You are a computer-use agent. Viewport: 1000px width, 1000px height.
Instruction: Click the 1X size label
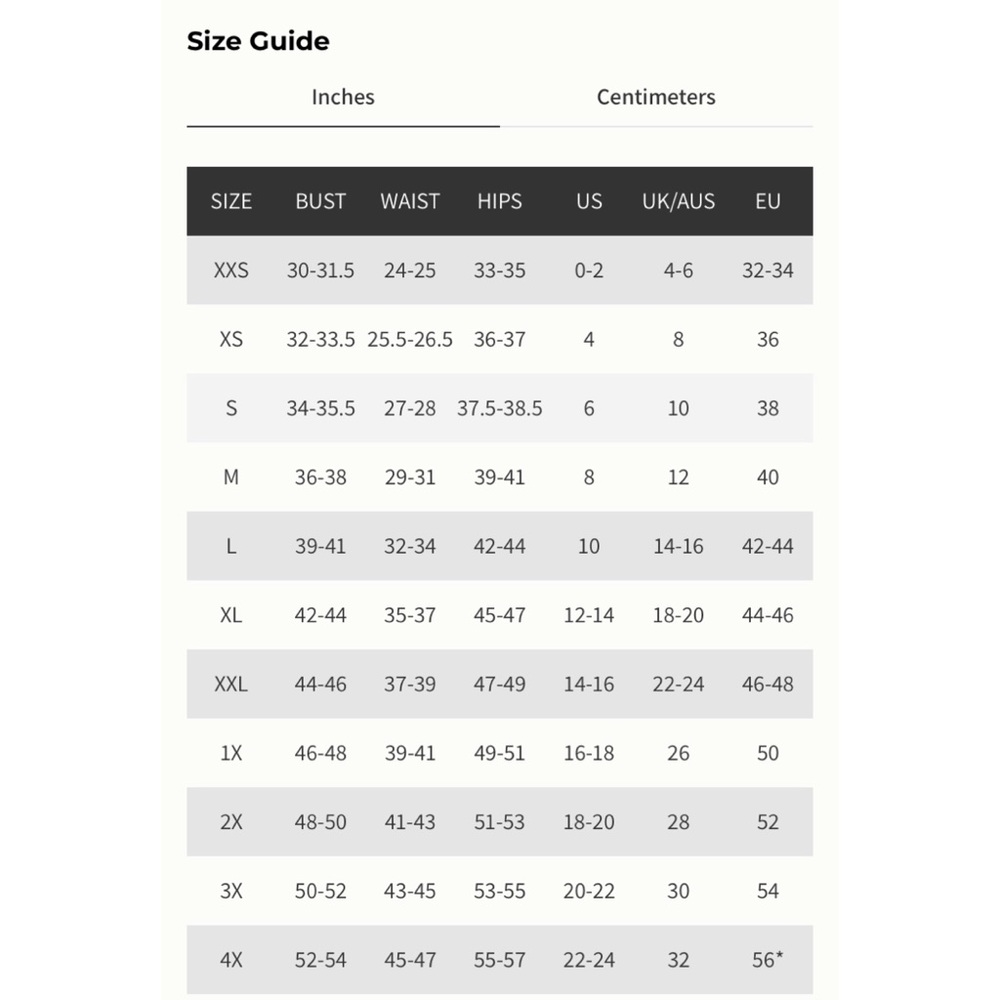click(231, 753)
